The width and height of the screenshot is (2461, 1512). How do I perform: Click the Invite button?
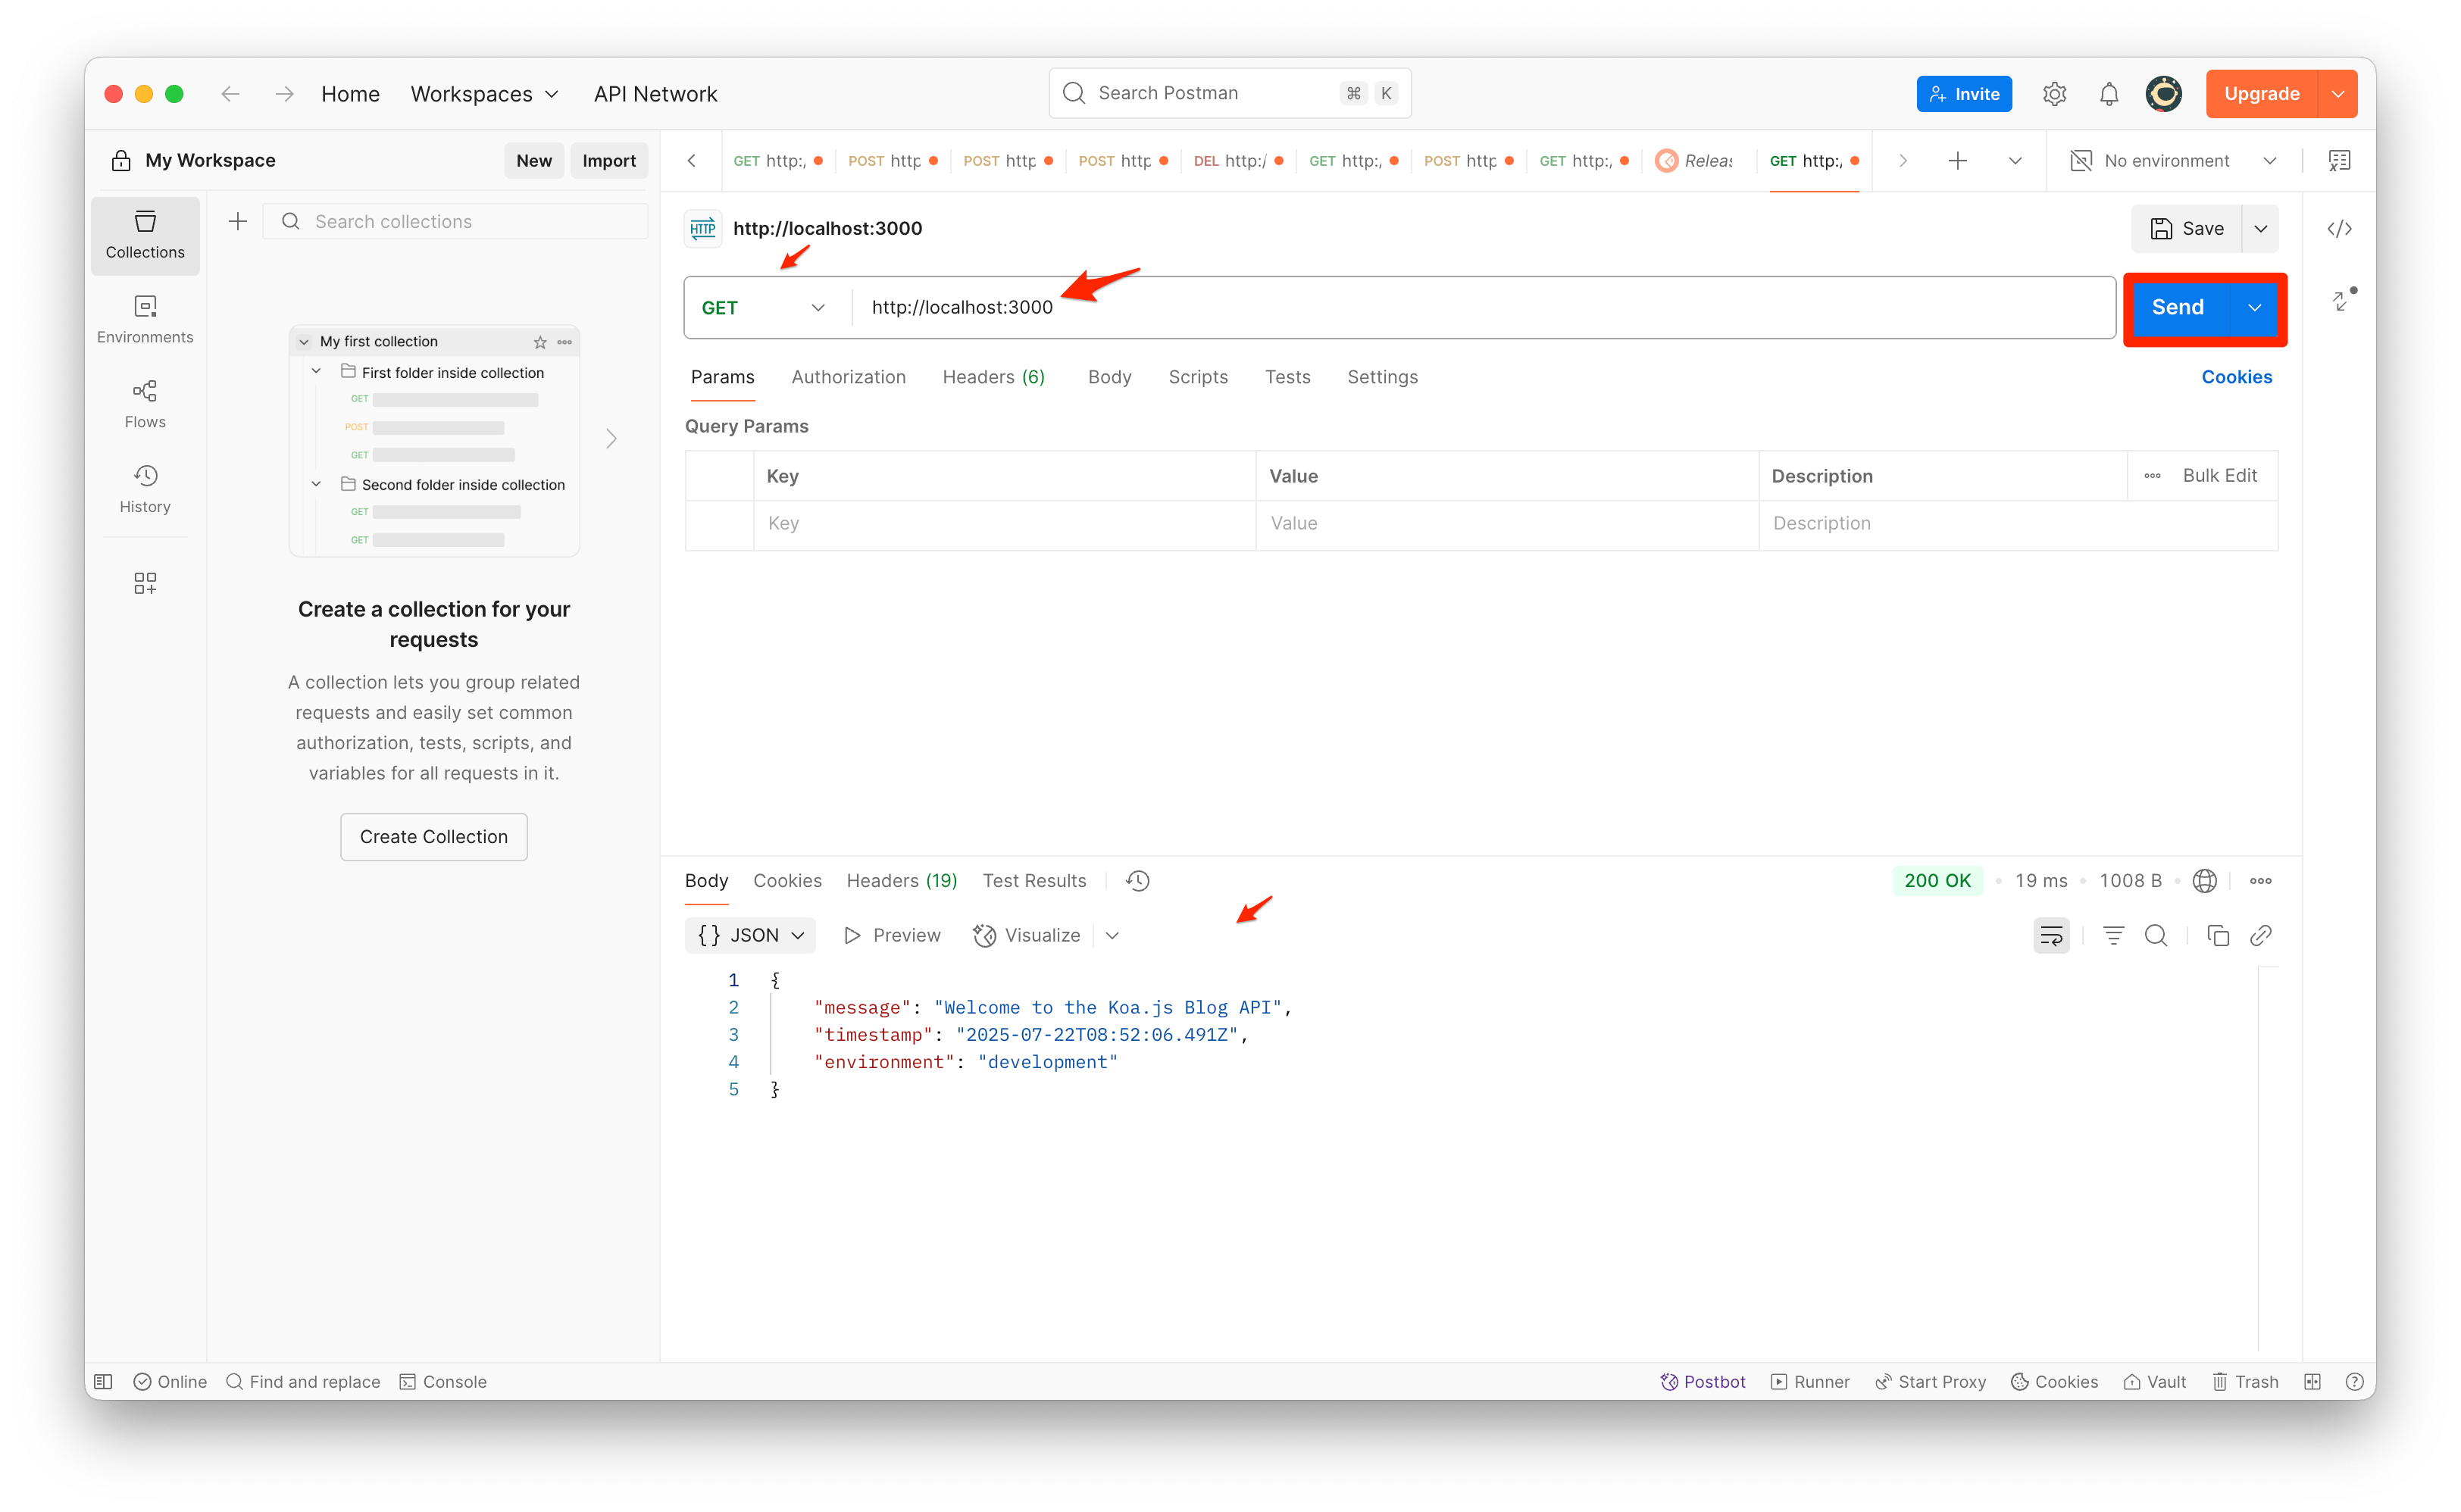1964,94
